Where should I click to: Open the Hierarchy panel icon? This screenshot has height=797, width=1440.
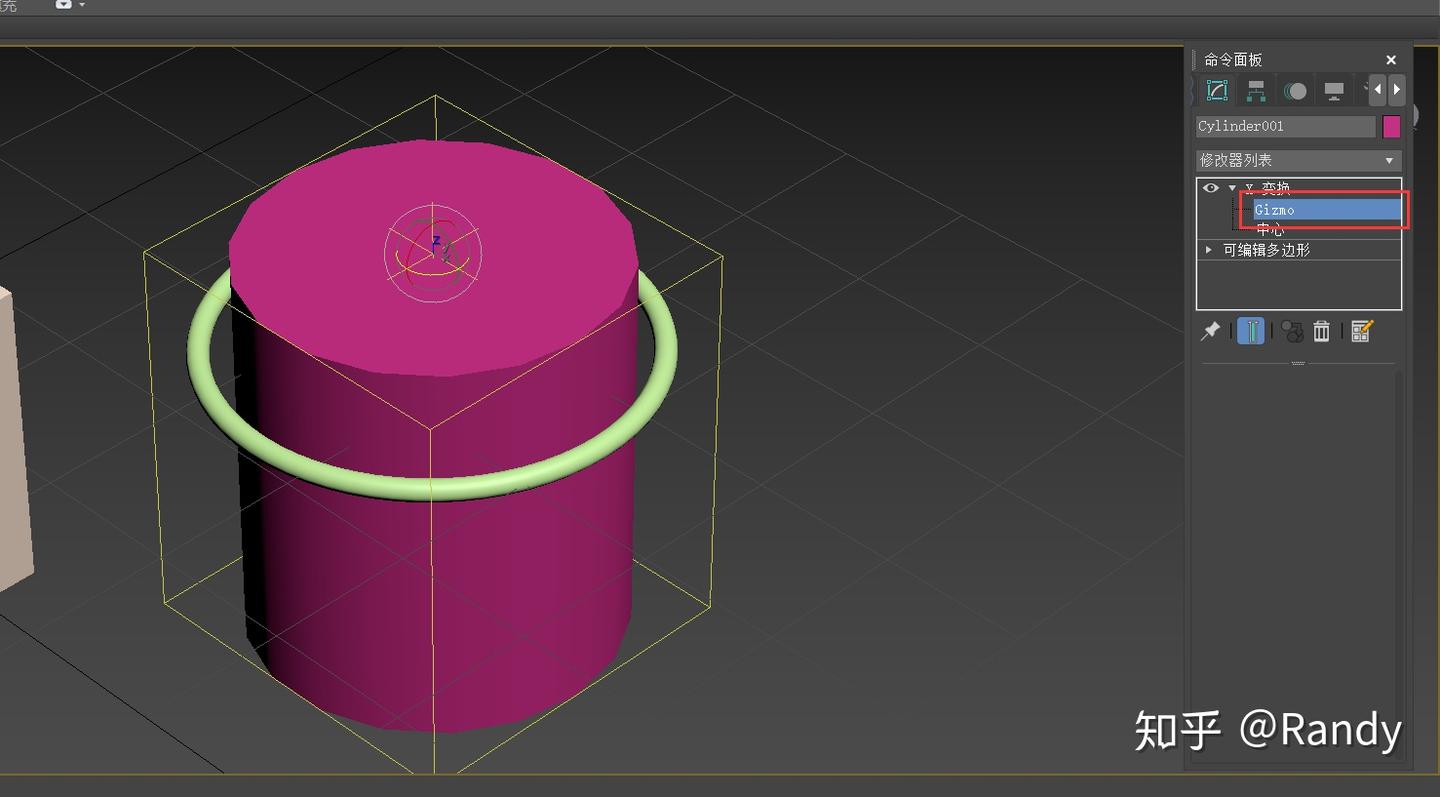(x=1256, y=90)
